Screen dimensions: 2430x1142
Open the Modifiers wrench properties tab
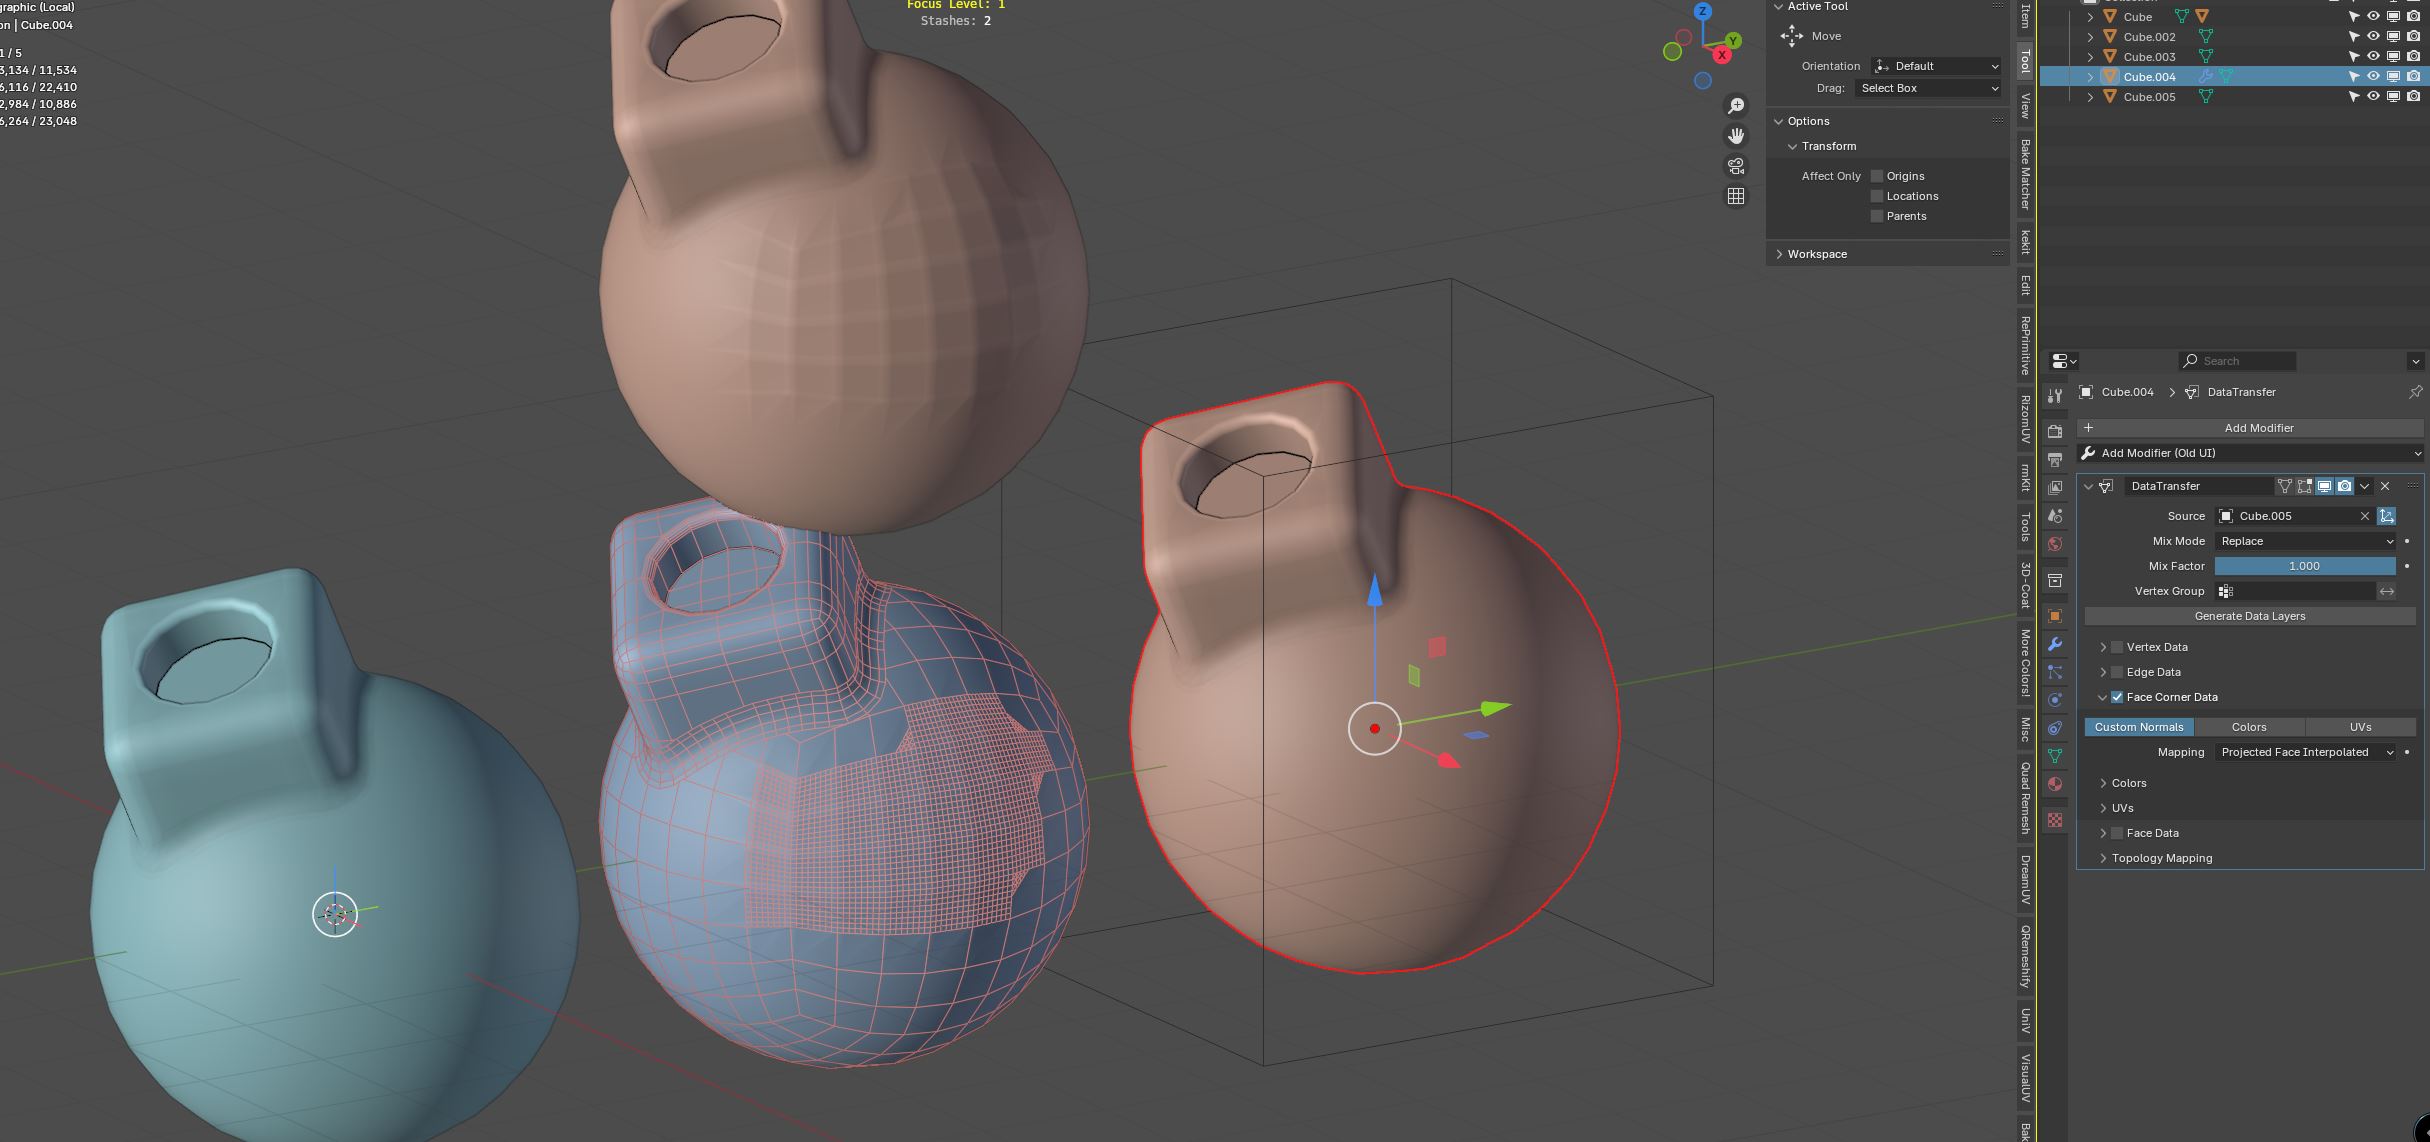[2055, 644]
